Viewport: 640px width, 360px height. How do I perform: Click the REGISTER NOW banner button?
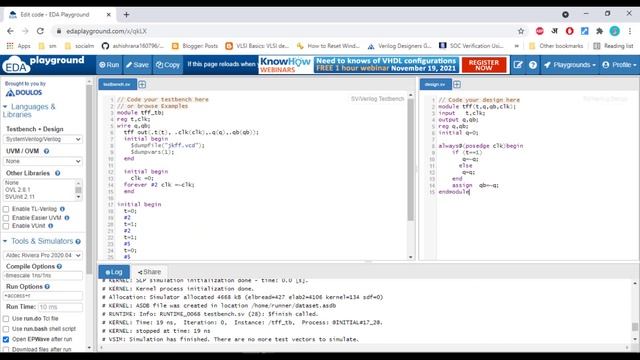(x=484, y=65)
